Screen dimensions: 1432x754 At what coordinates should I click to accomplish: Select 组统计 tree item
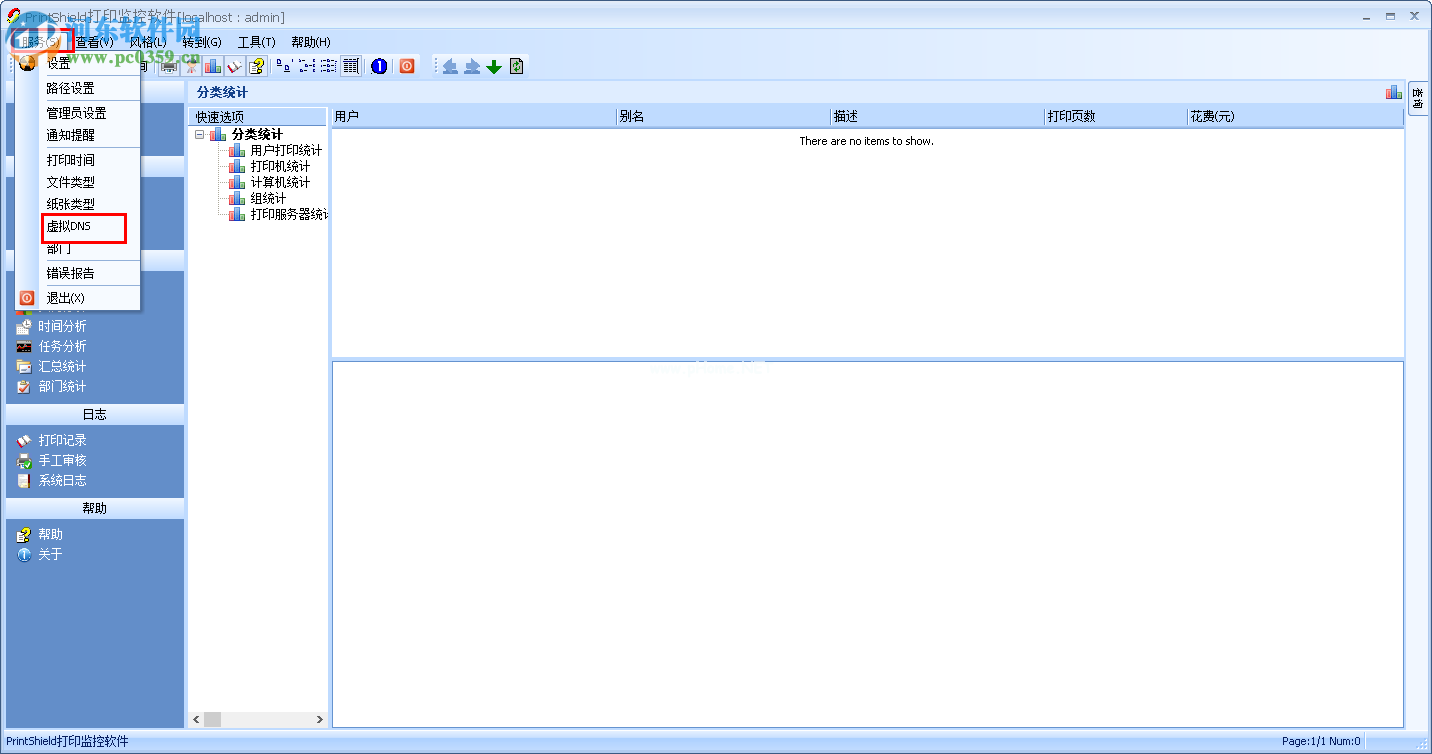[x=268, y=198]
